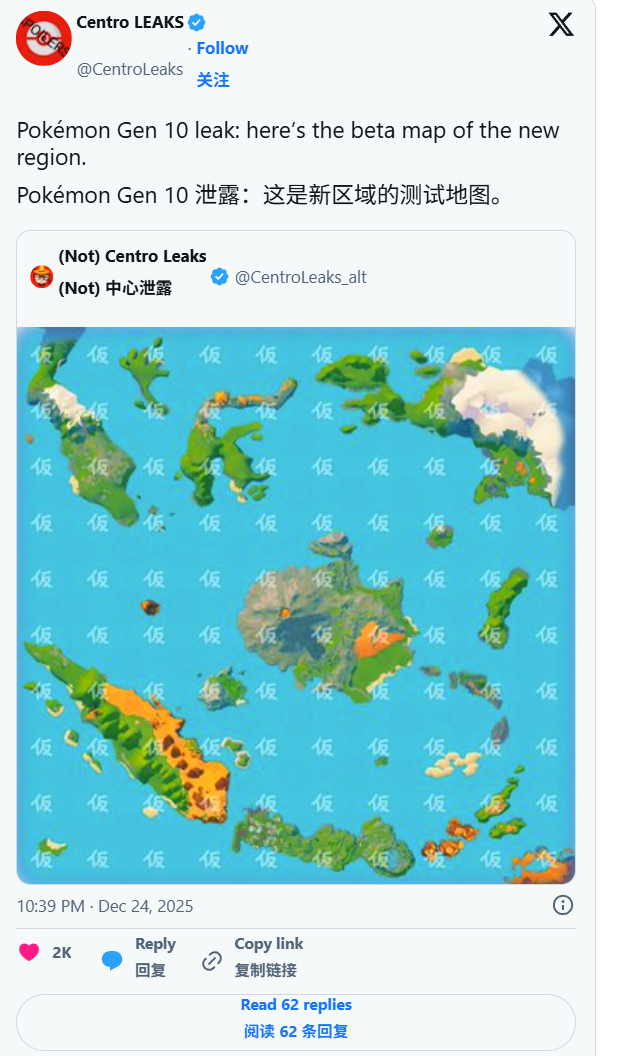The height and width of the screenshot is (1056, 619).
Task: Follow the Centro LEAKS account
Action: coord(222,48)
